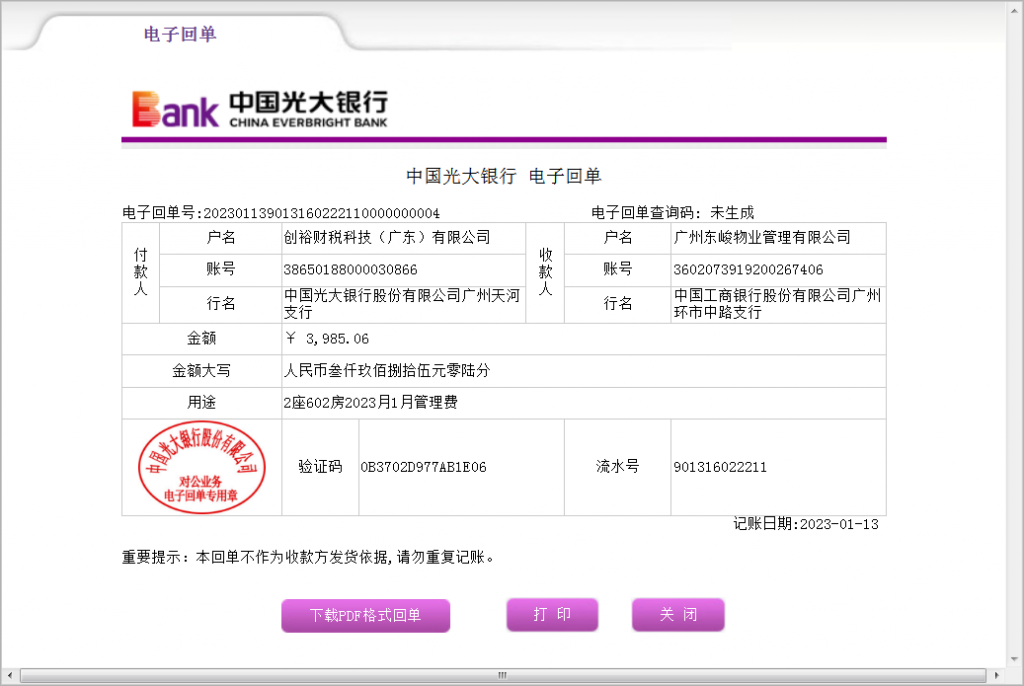This screenshot has height=686, width=1024.
Task: Click payer name 创裕财税科技（广东）有限公司
Action: click(x=387, y=238)
